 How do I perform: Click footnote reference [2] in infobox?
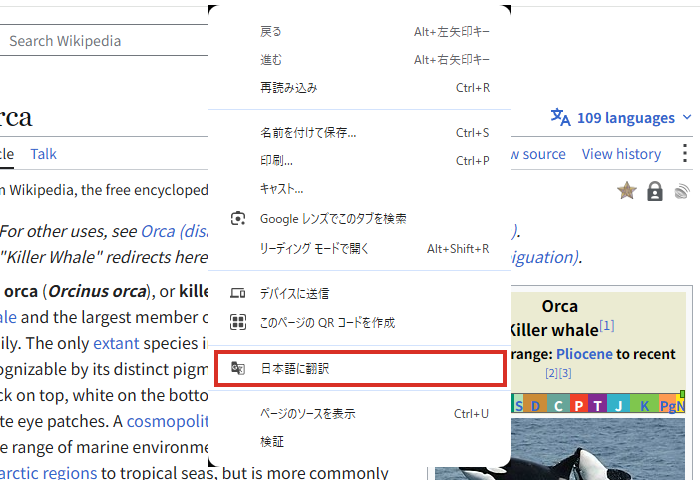click(551, 373)
